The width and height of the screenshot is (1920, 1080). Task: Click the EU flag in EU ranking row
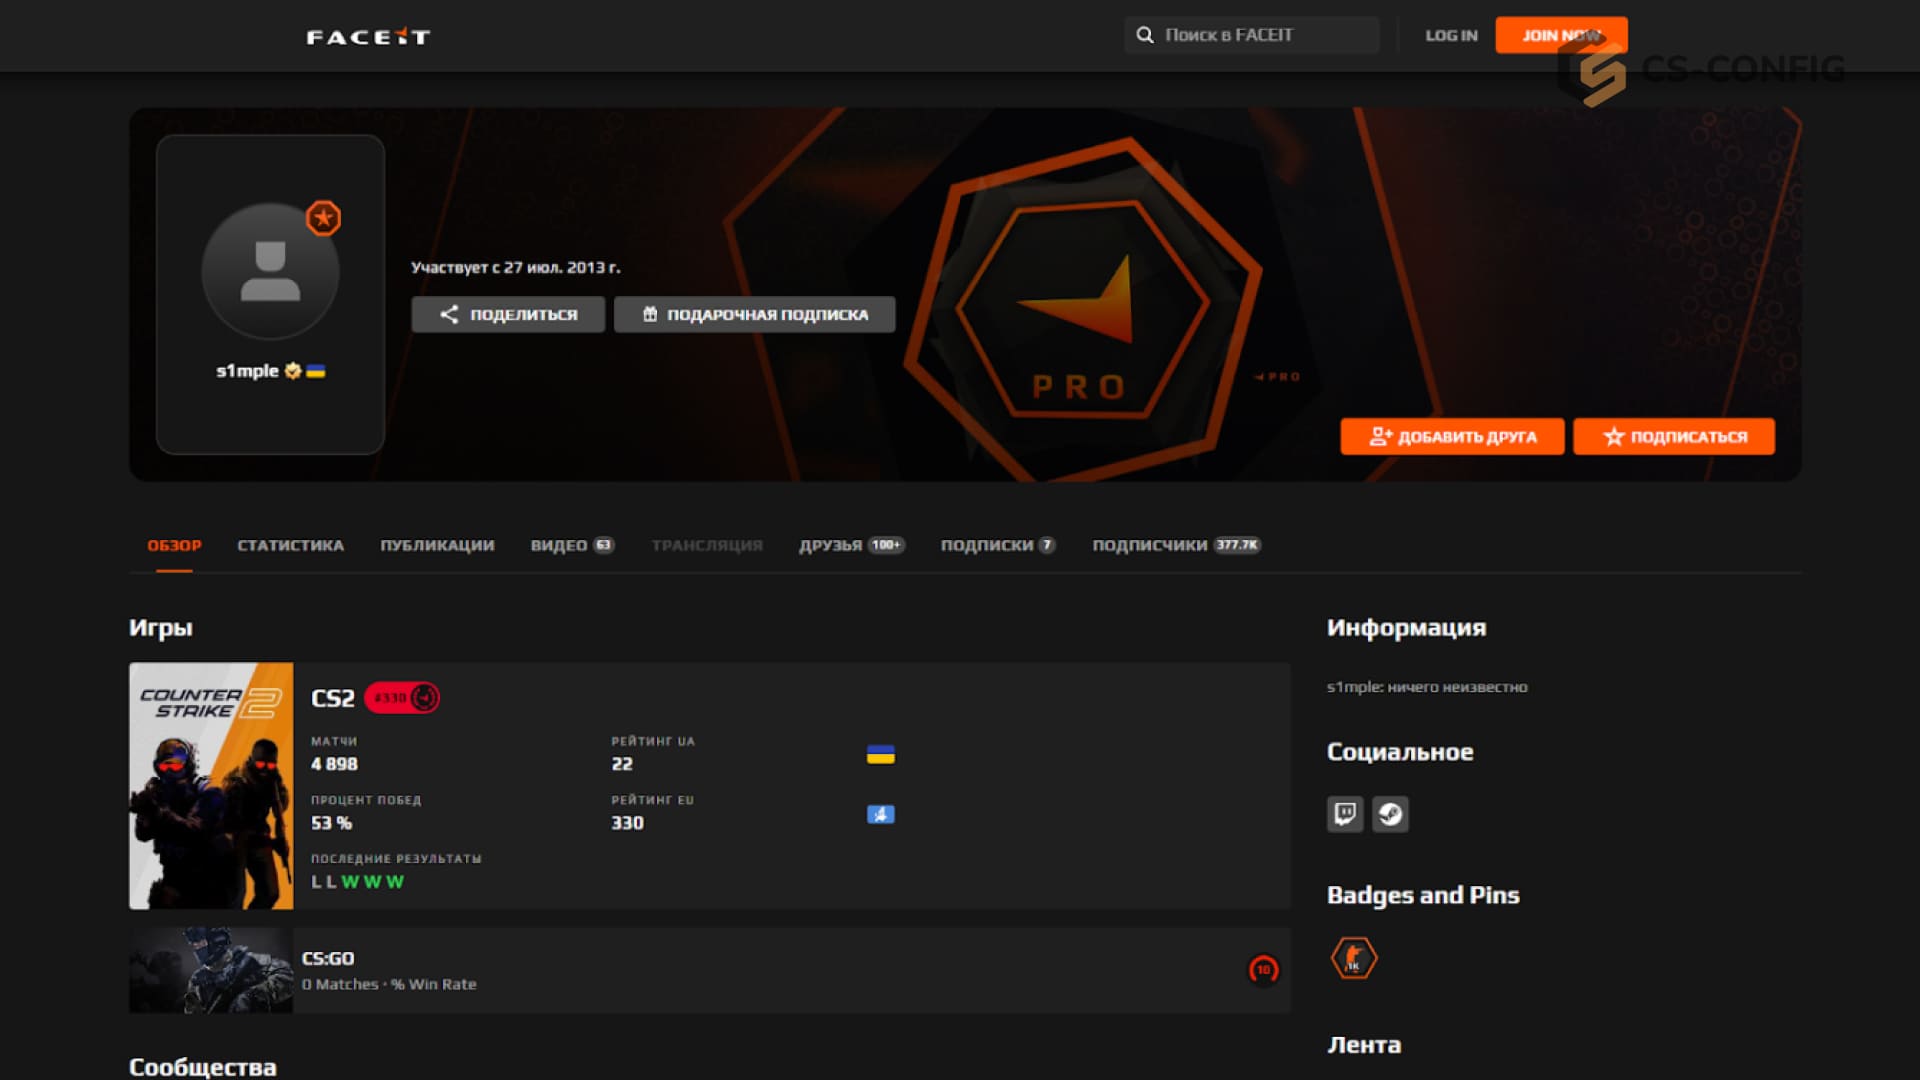point(881,814)
